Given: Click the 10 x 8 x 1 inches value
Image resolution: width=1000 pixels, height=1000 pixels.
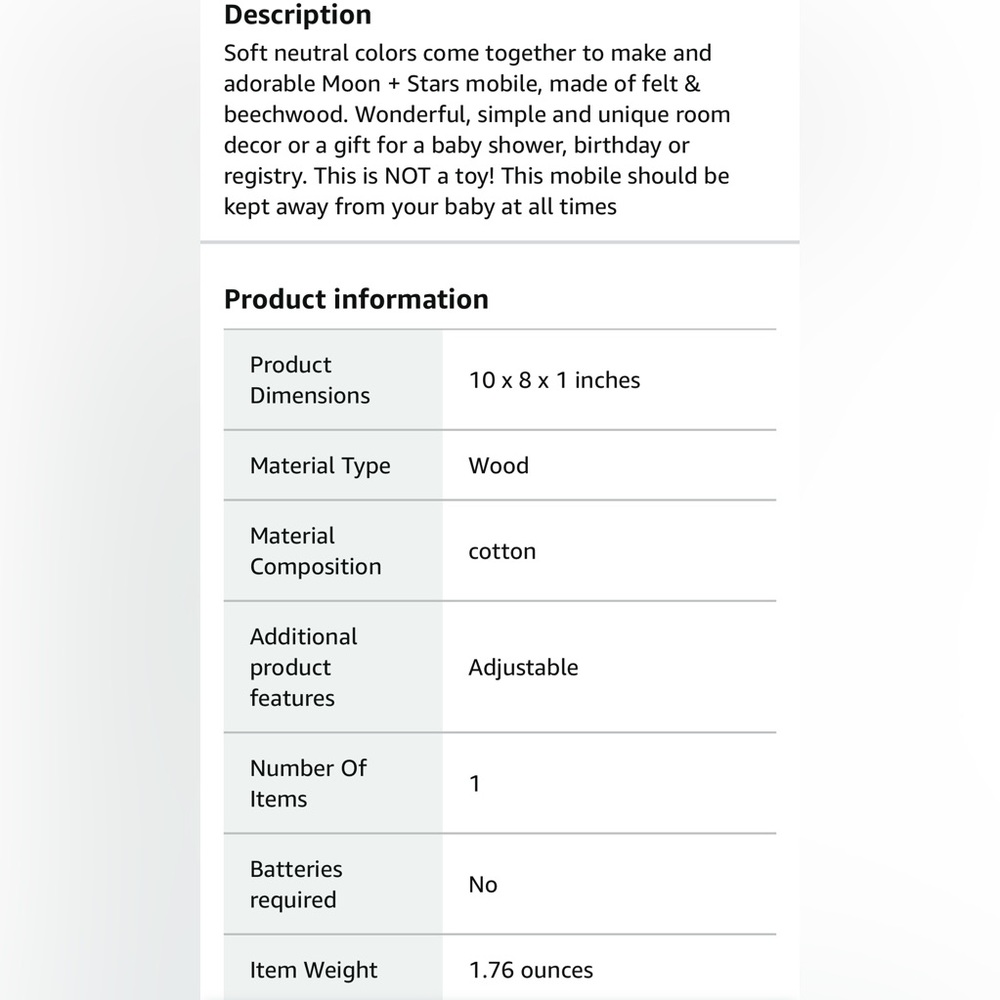Looking at the screenshot, I should click(x=554, y=380).
